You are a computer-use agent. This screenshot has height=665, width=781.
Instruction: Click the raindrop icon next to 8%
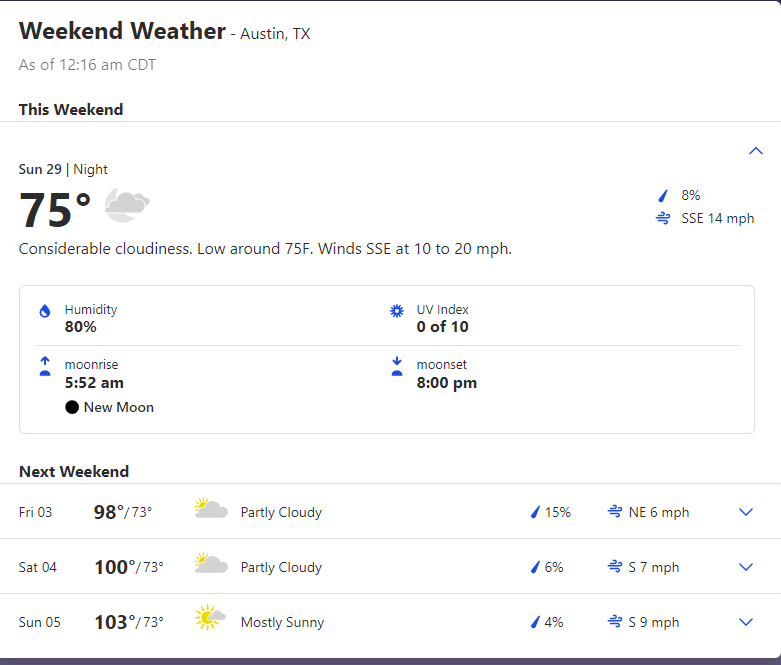(x=662, y=195)
